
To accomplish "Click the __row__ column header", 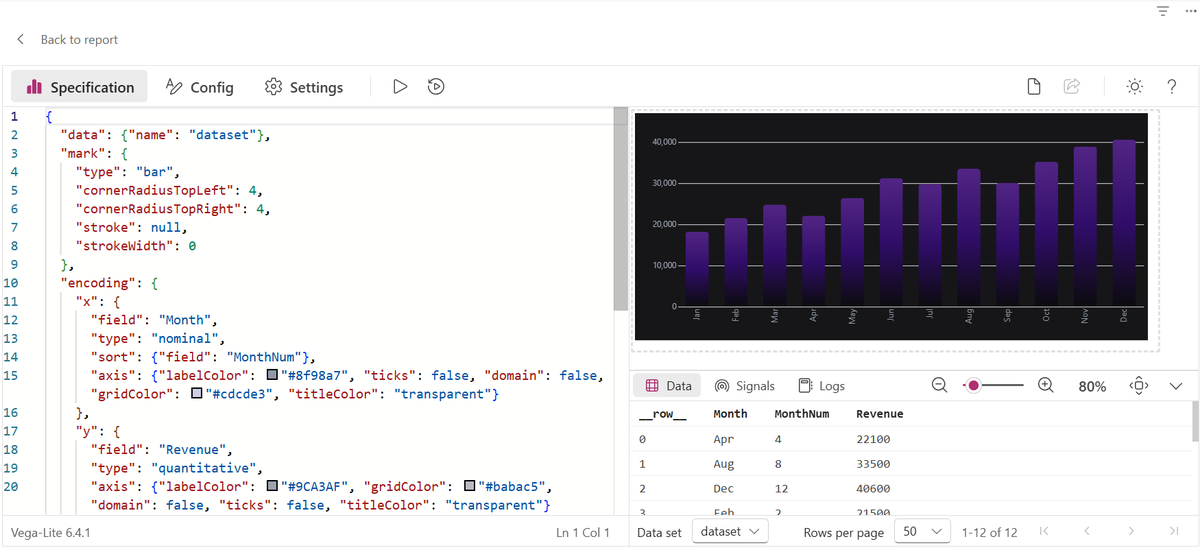I will point(663,414).
